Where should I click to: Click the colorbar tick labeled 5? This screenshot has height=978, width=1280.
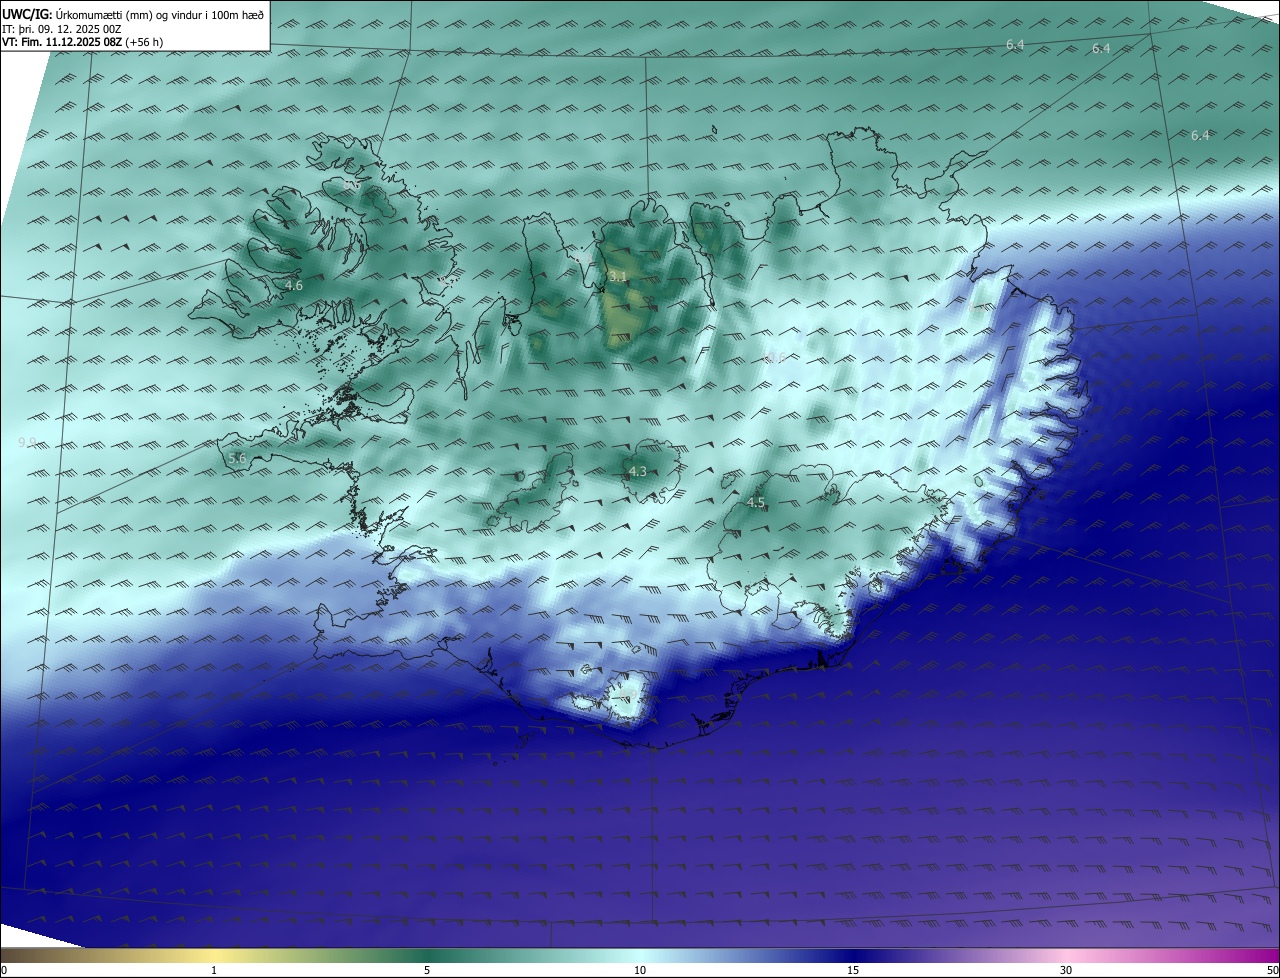pos(427,970)
